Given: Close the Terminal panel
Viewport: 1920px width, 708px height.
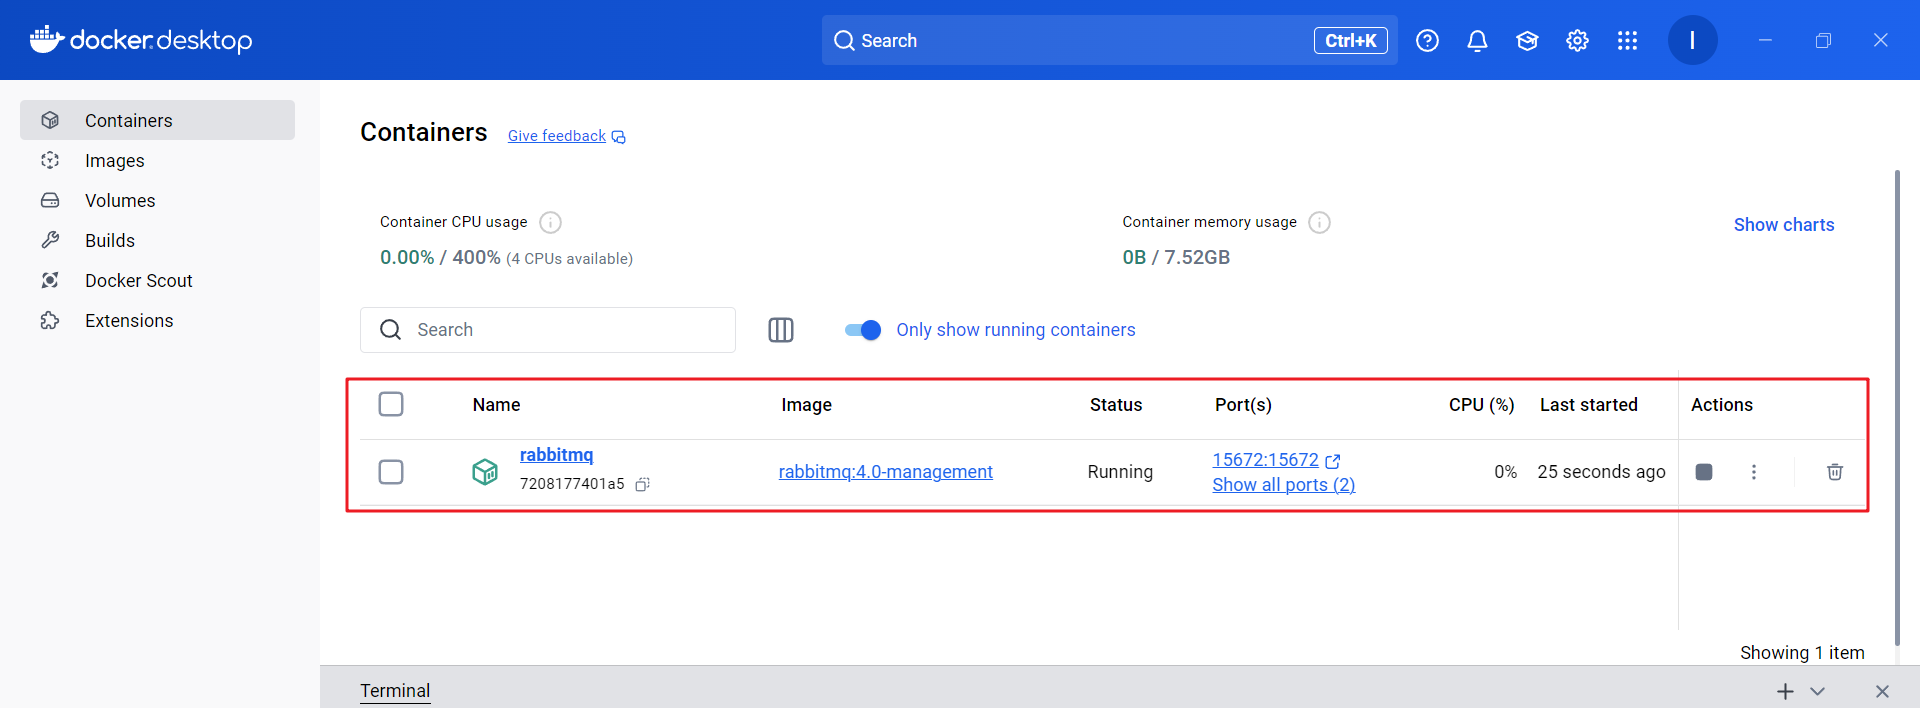Looking at the screenshot, I should click(1882, 691).
